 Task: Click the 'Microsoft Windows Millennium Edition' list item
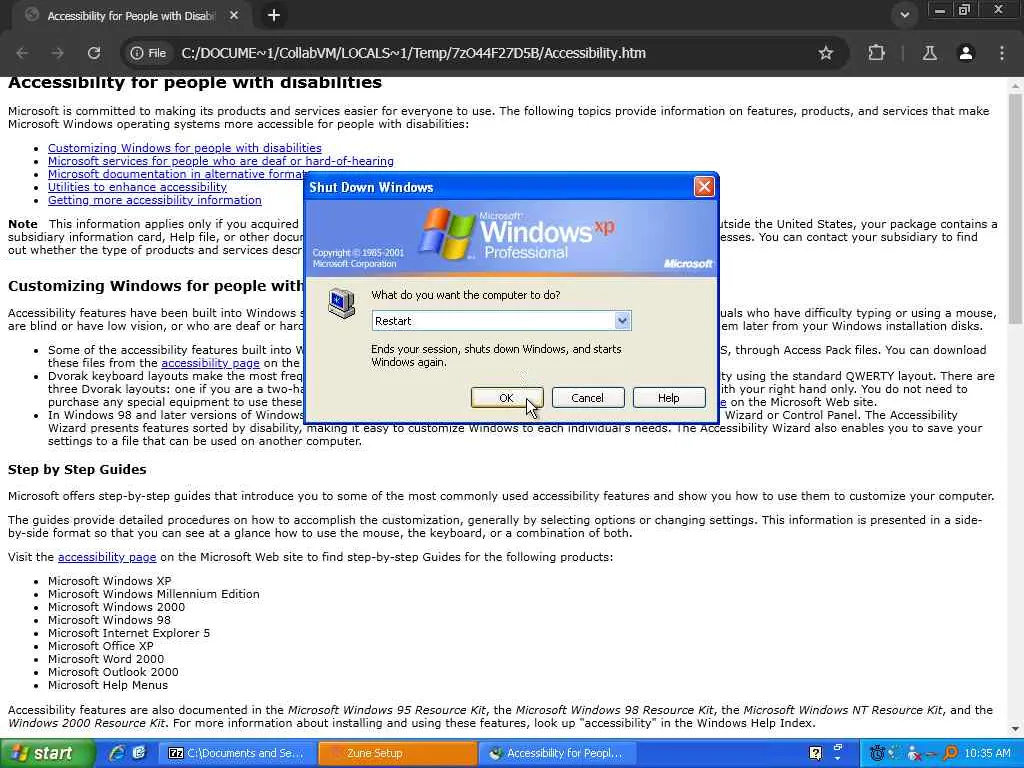coord(153,594)
